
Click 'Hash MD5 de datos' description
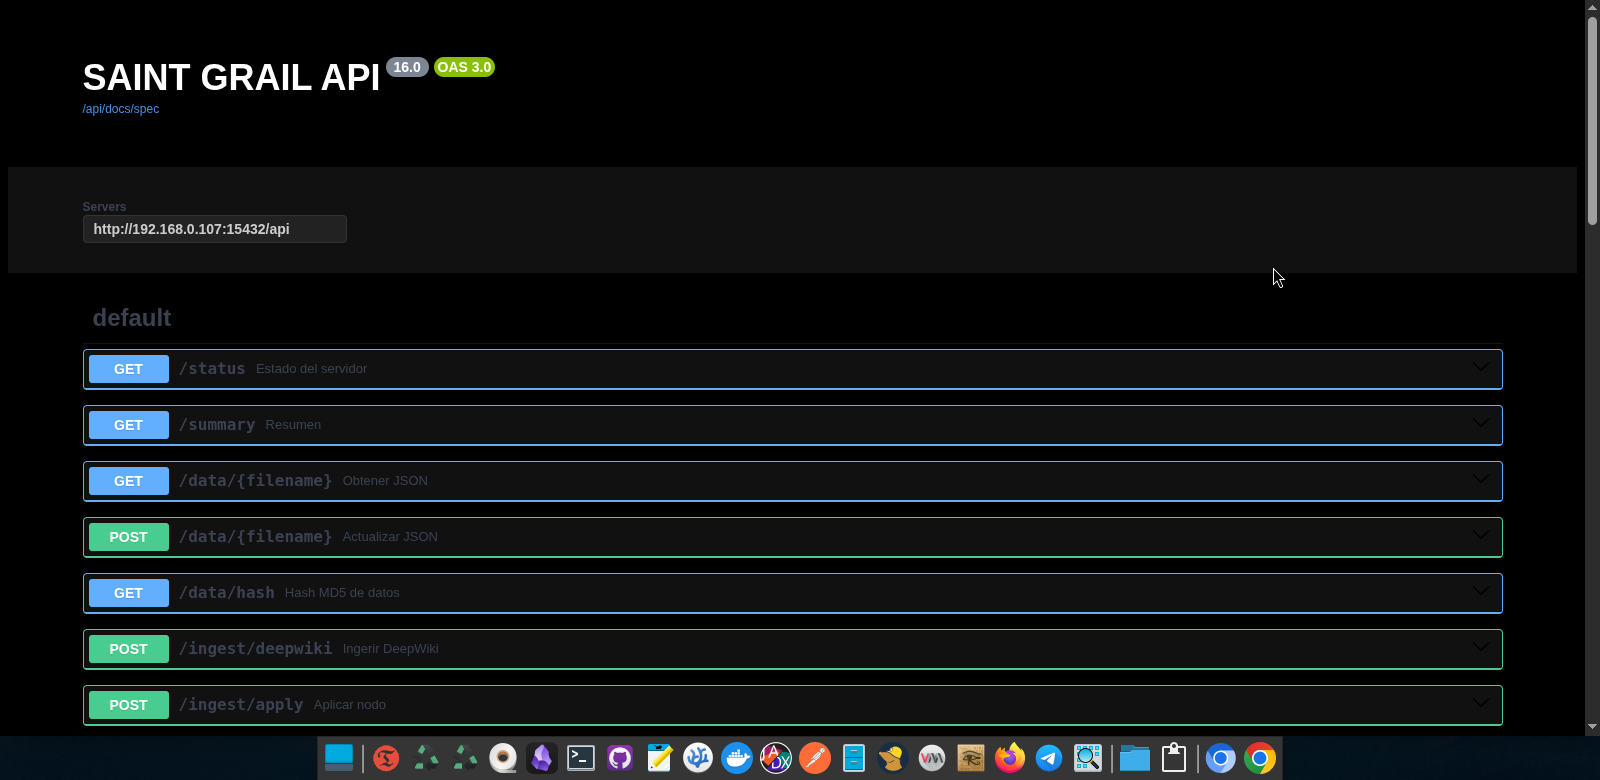pyautogui.click(x=342, y=593)
